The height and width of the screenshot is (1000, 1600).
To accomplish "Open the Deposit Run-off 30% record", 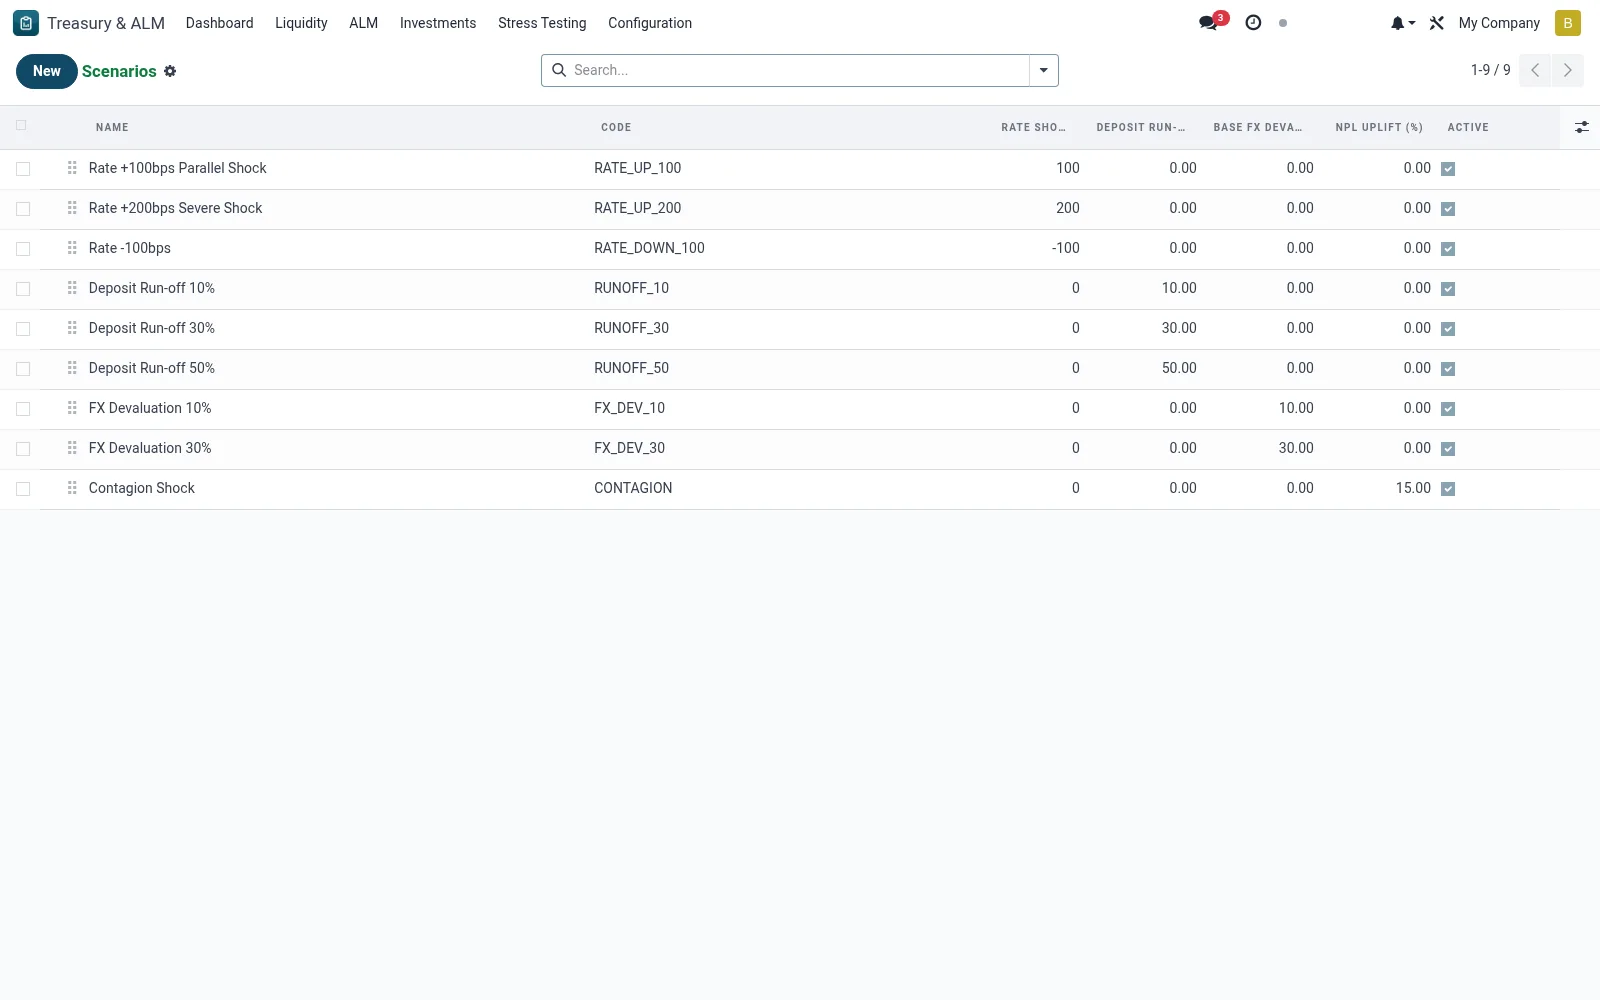I will pyautogui.click(x=152, y=328).
